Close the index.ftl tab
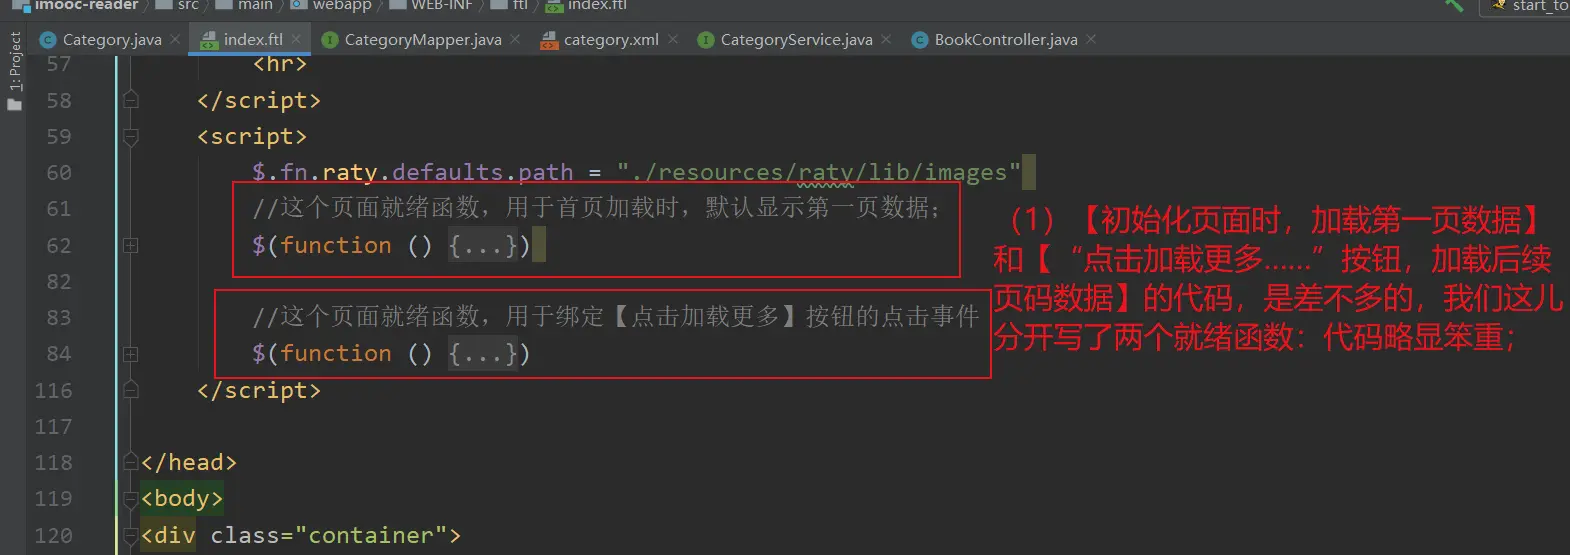1570x555 pixels. tap(297, 40)
